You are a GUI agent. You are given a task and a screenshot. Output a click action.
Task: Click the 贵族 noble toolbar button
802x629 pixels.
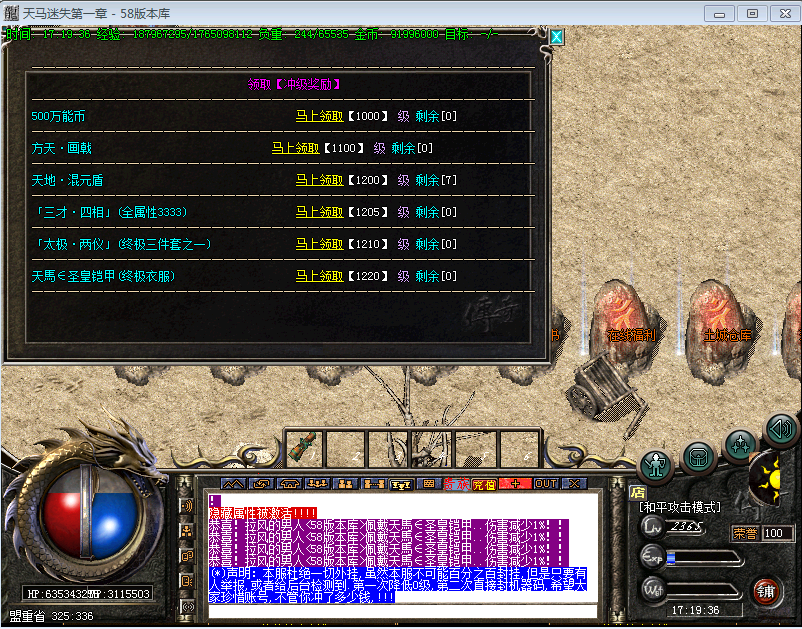click(456, 484)
